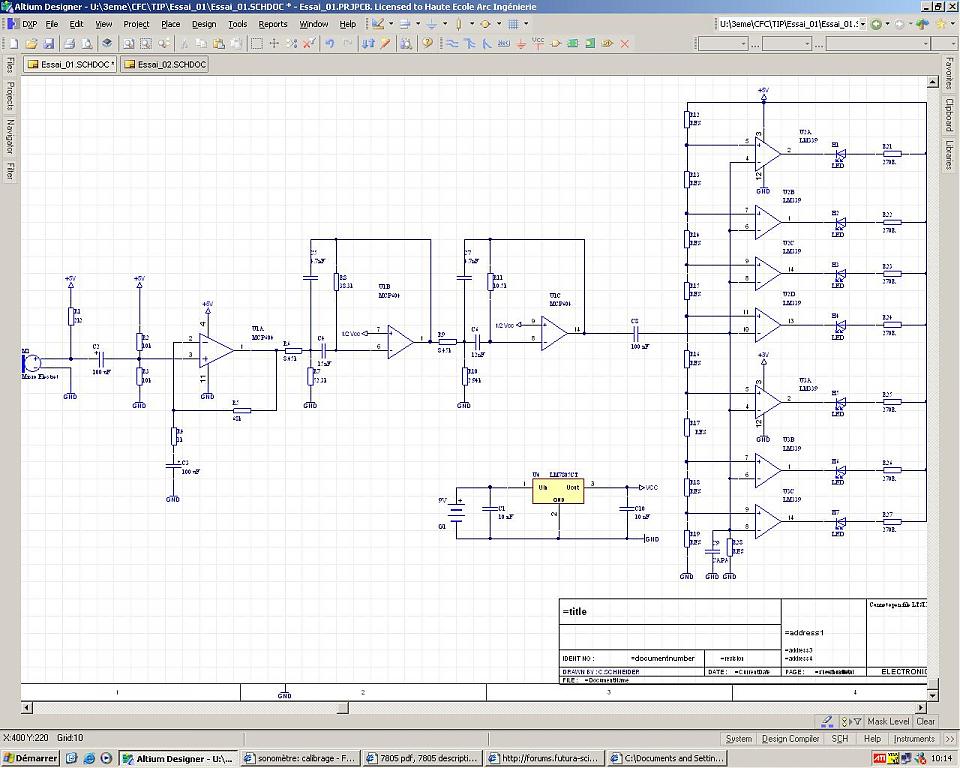
Task: Open the Design Compiler panel button
Action: point(790,739)
